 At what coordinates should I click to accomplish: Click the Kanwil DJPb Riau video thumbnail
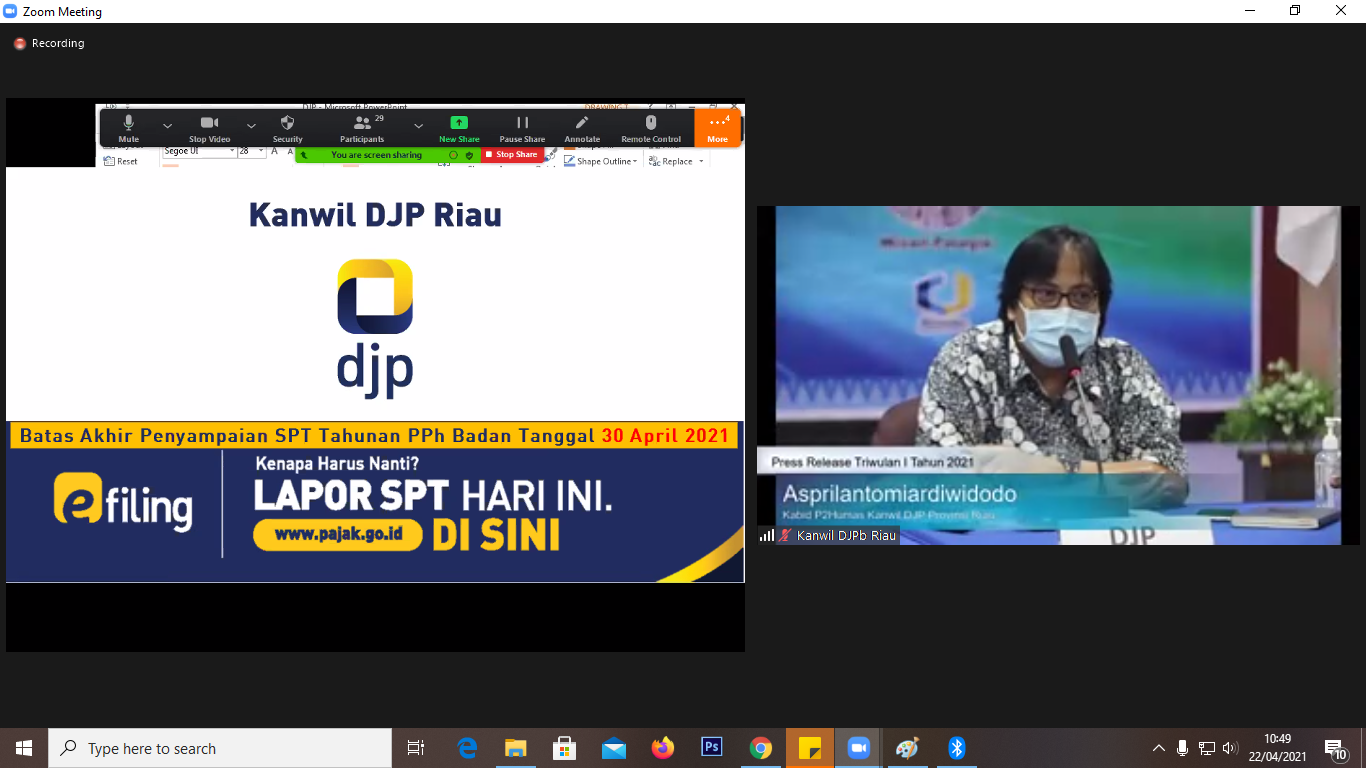pyautogui.click(x=1048, y=375)
